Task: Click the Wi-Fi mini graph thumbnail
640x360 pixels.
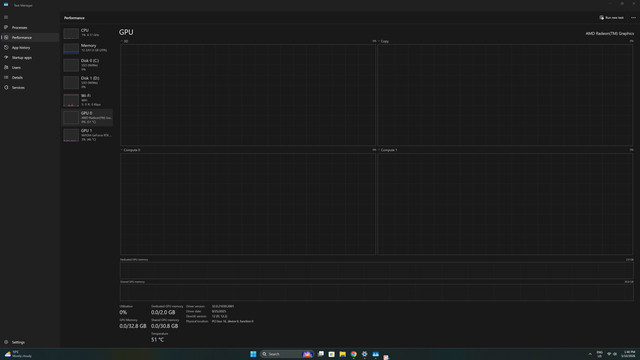Action: pos(71,100)
